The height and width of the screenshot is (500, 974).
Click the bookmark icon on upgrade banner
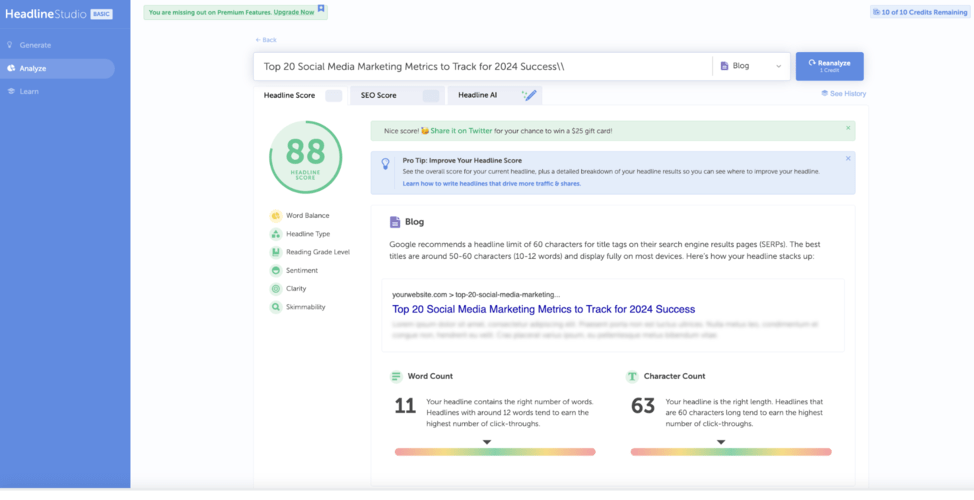point(321,9)
